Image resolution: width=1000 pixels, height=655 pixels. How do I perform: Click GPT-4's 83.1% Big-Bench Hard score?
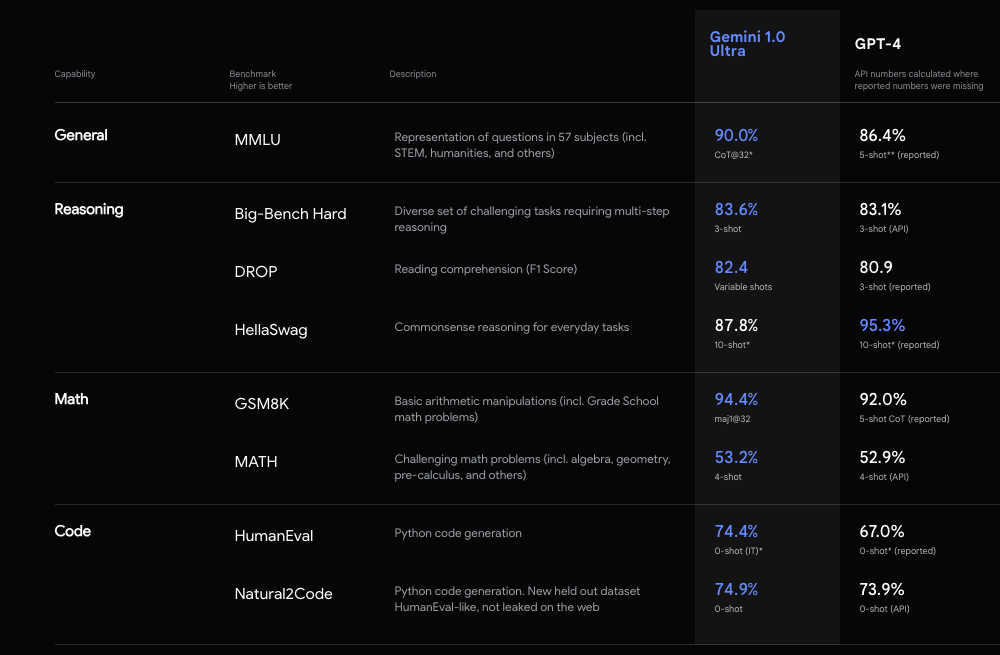coord(880,209)
